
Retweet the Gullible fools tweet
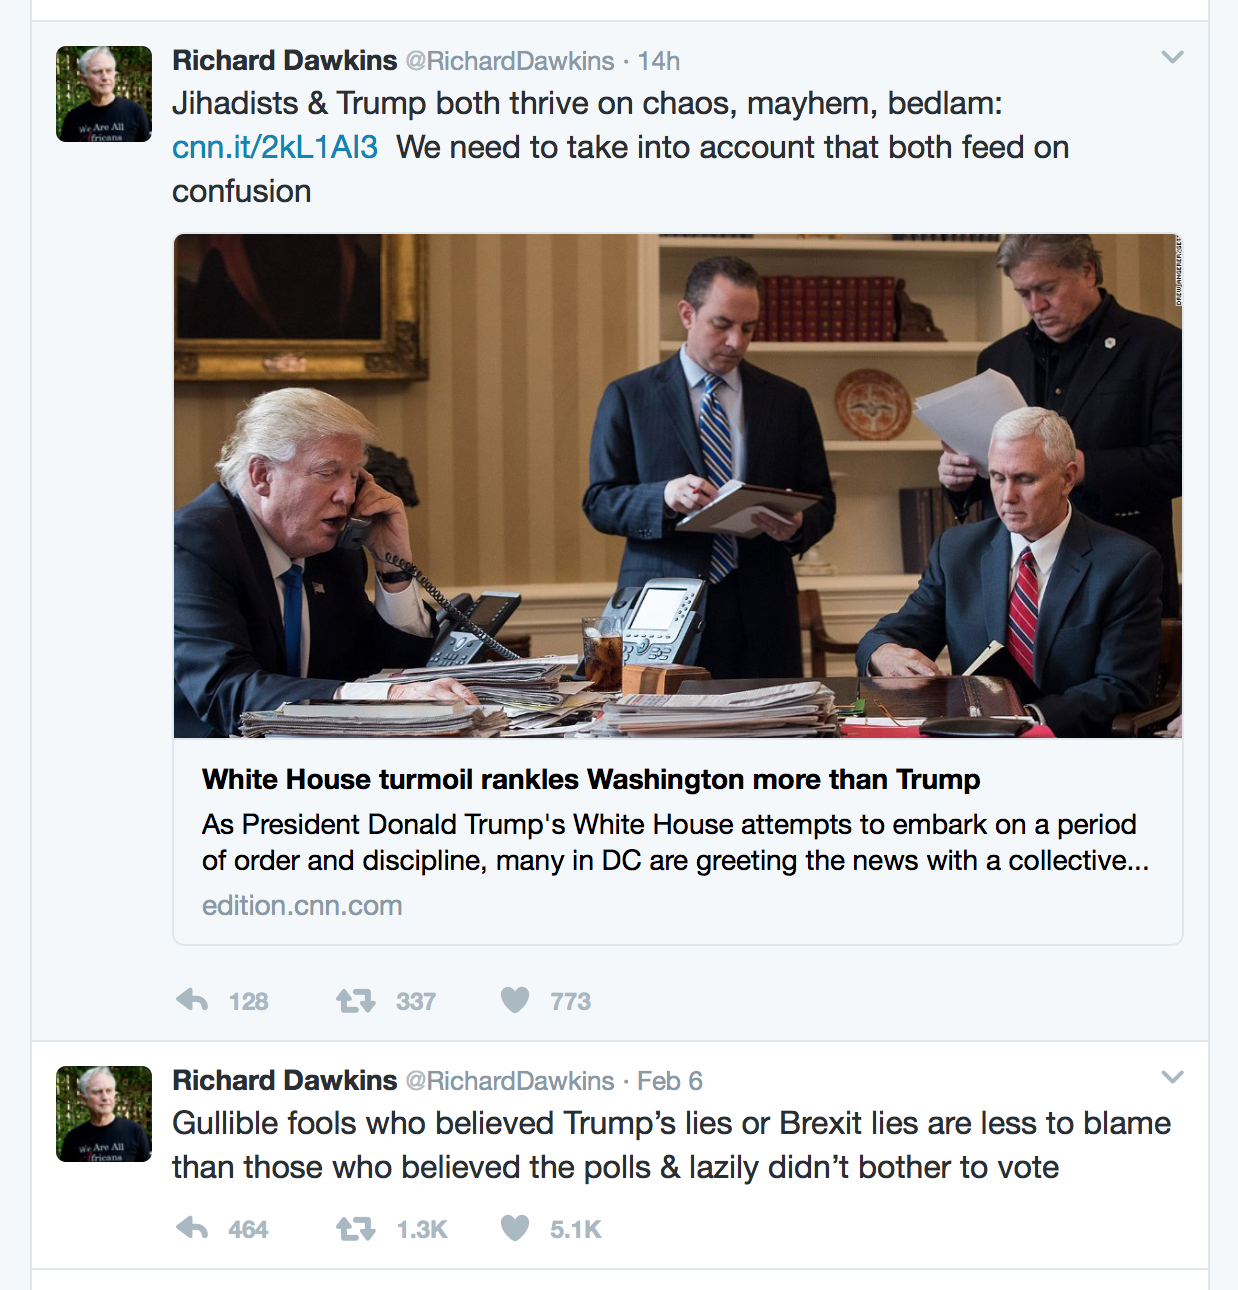355,1228
